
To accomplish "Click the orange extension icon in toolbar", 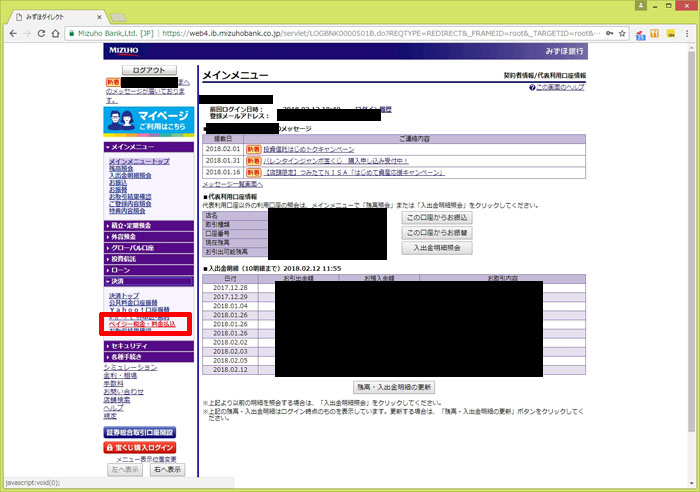I will coord(654,33).
